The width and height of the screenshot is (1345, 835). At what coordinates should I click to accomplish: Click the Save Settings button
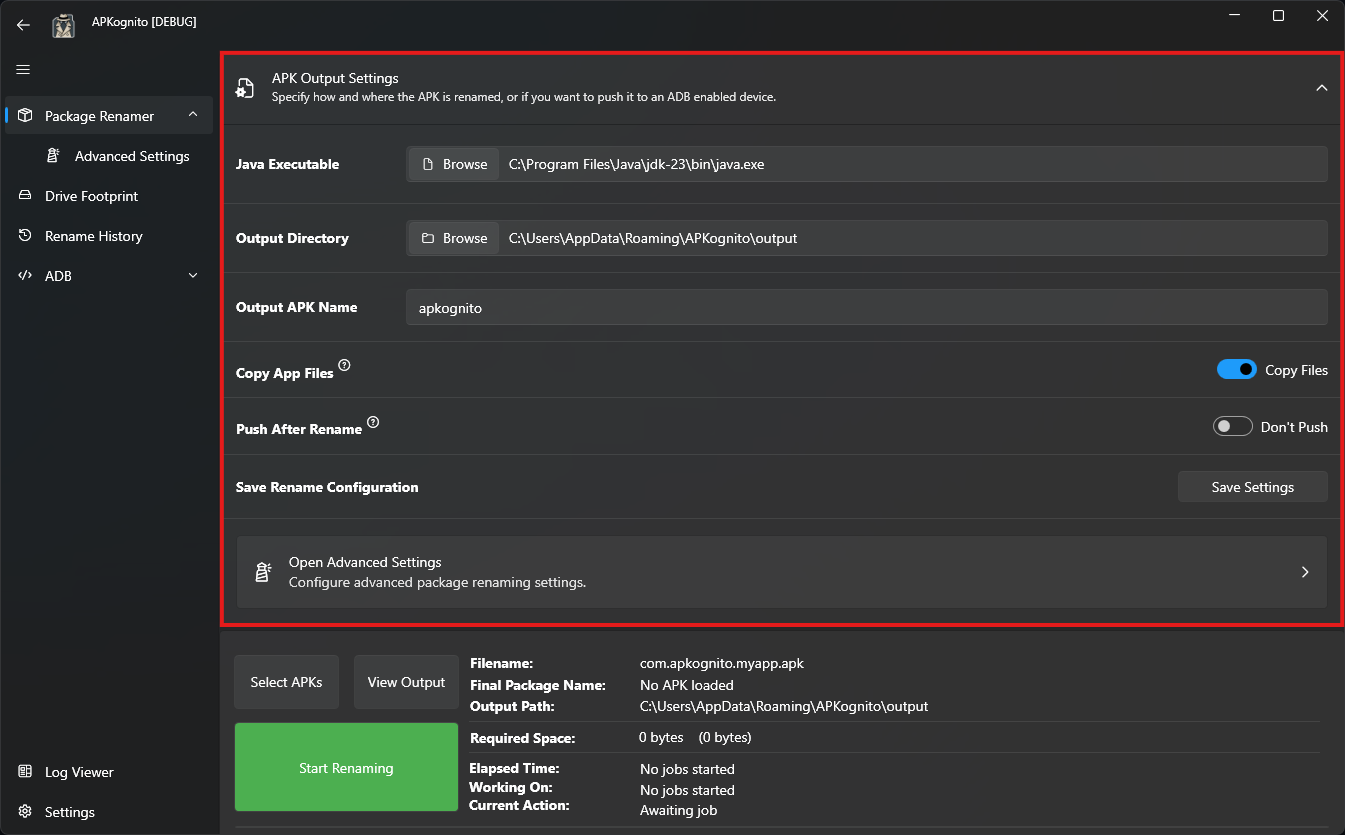1253,487
